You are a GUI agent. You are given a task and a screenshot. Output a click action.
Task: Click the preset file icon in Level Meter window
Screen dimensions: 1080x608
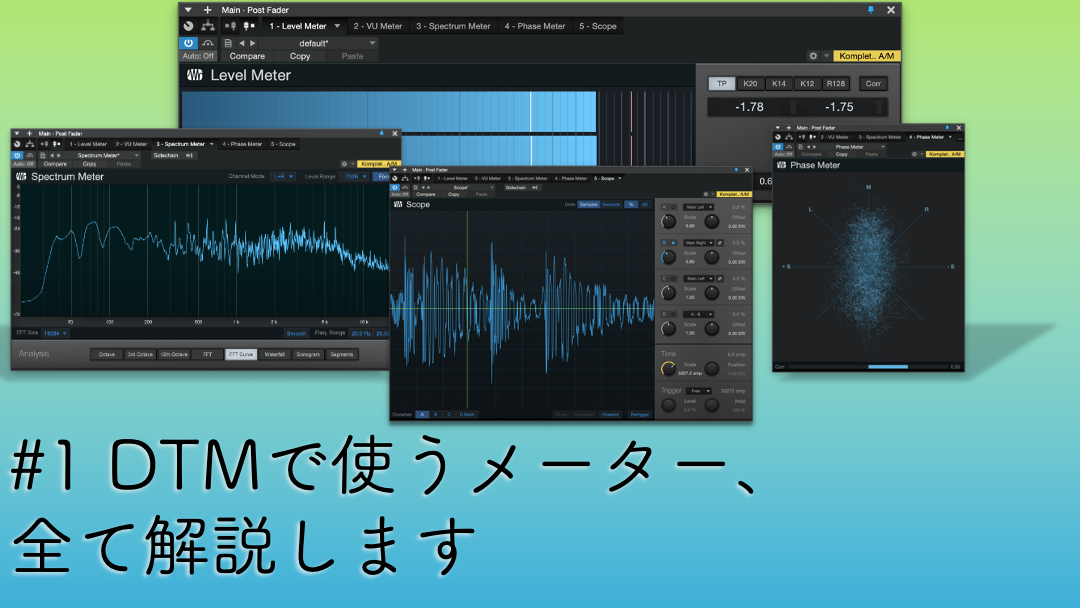click(228, 43)
